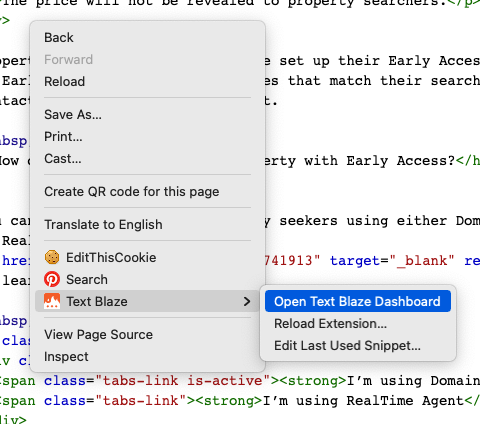The image size is (480, 424).
Task: Open Text Blaze Dashboard
Action: (358, 301)
